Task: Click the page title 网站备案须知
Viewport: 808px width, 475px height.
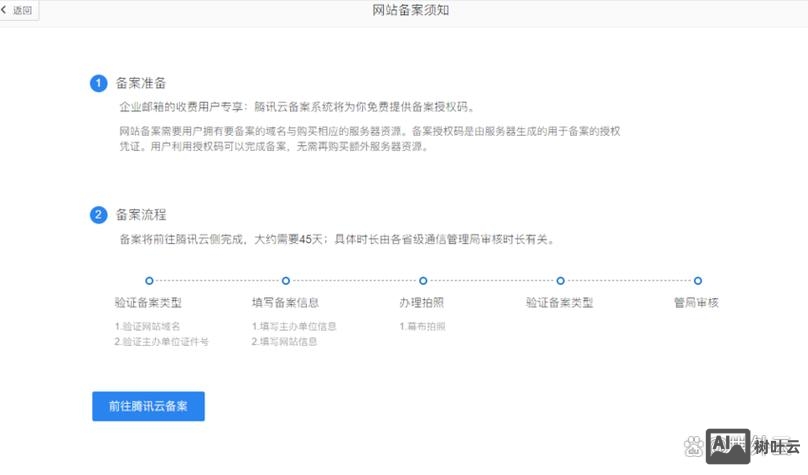Action: (411, 10)
